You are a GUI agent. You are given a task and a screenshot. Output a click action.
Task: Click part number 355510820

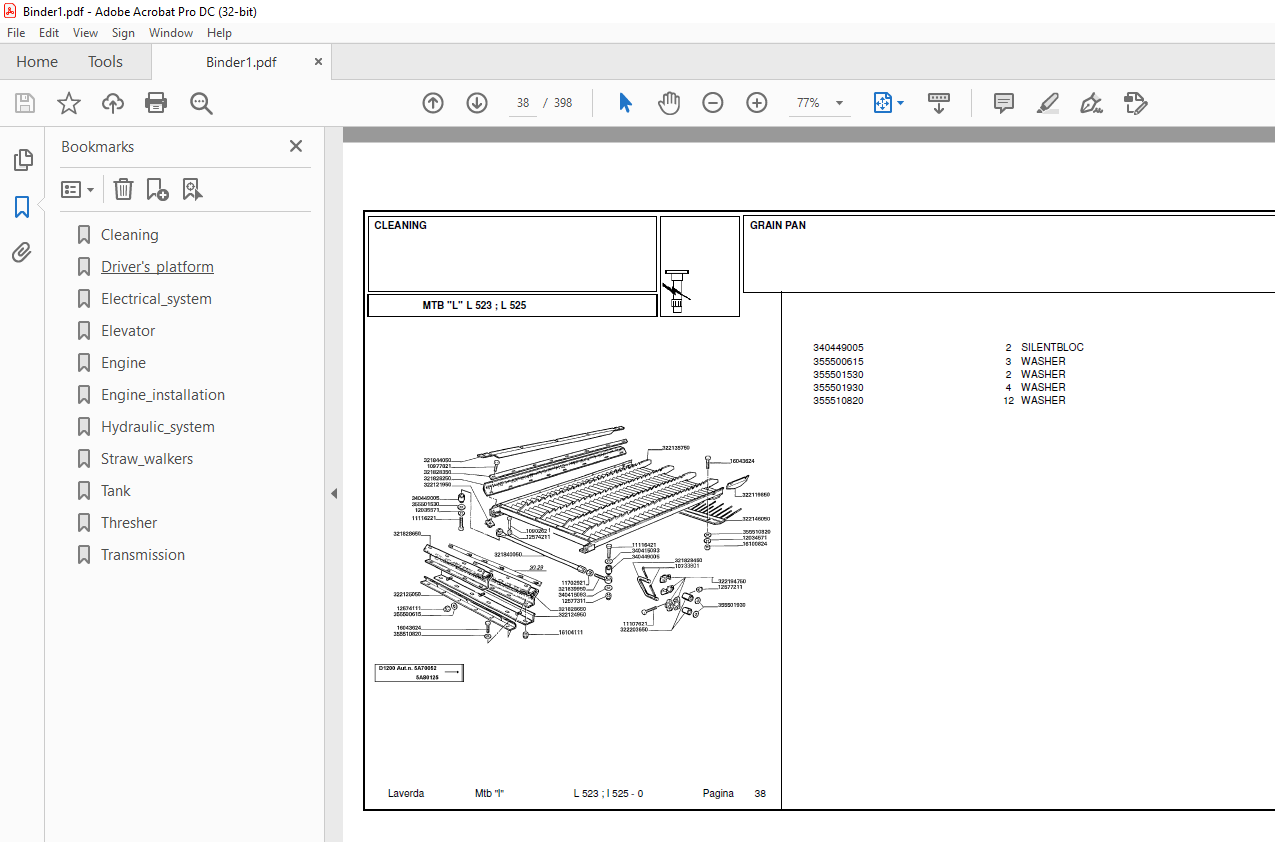pyautogui.click(x=838, y=400)
